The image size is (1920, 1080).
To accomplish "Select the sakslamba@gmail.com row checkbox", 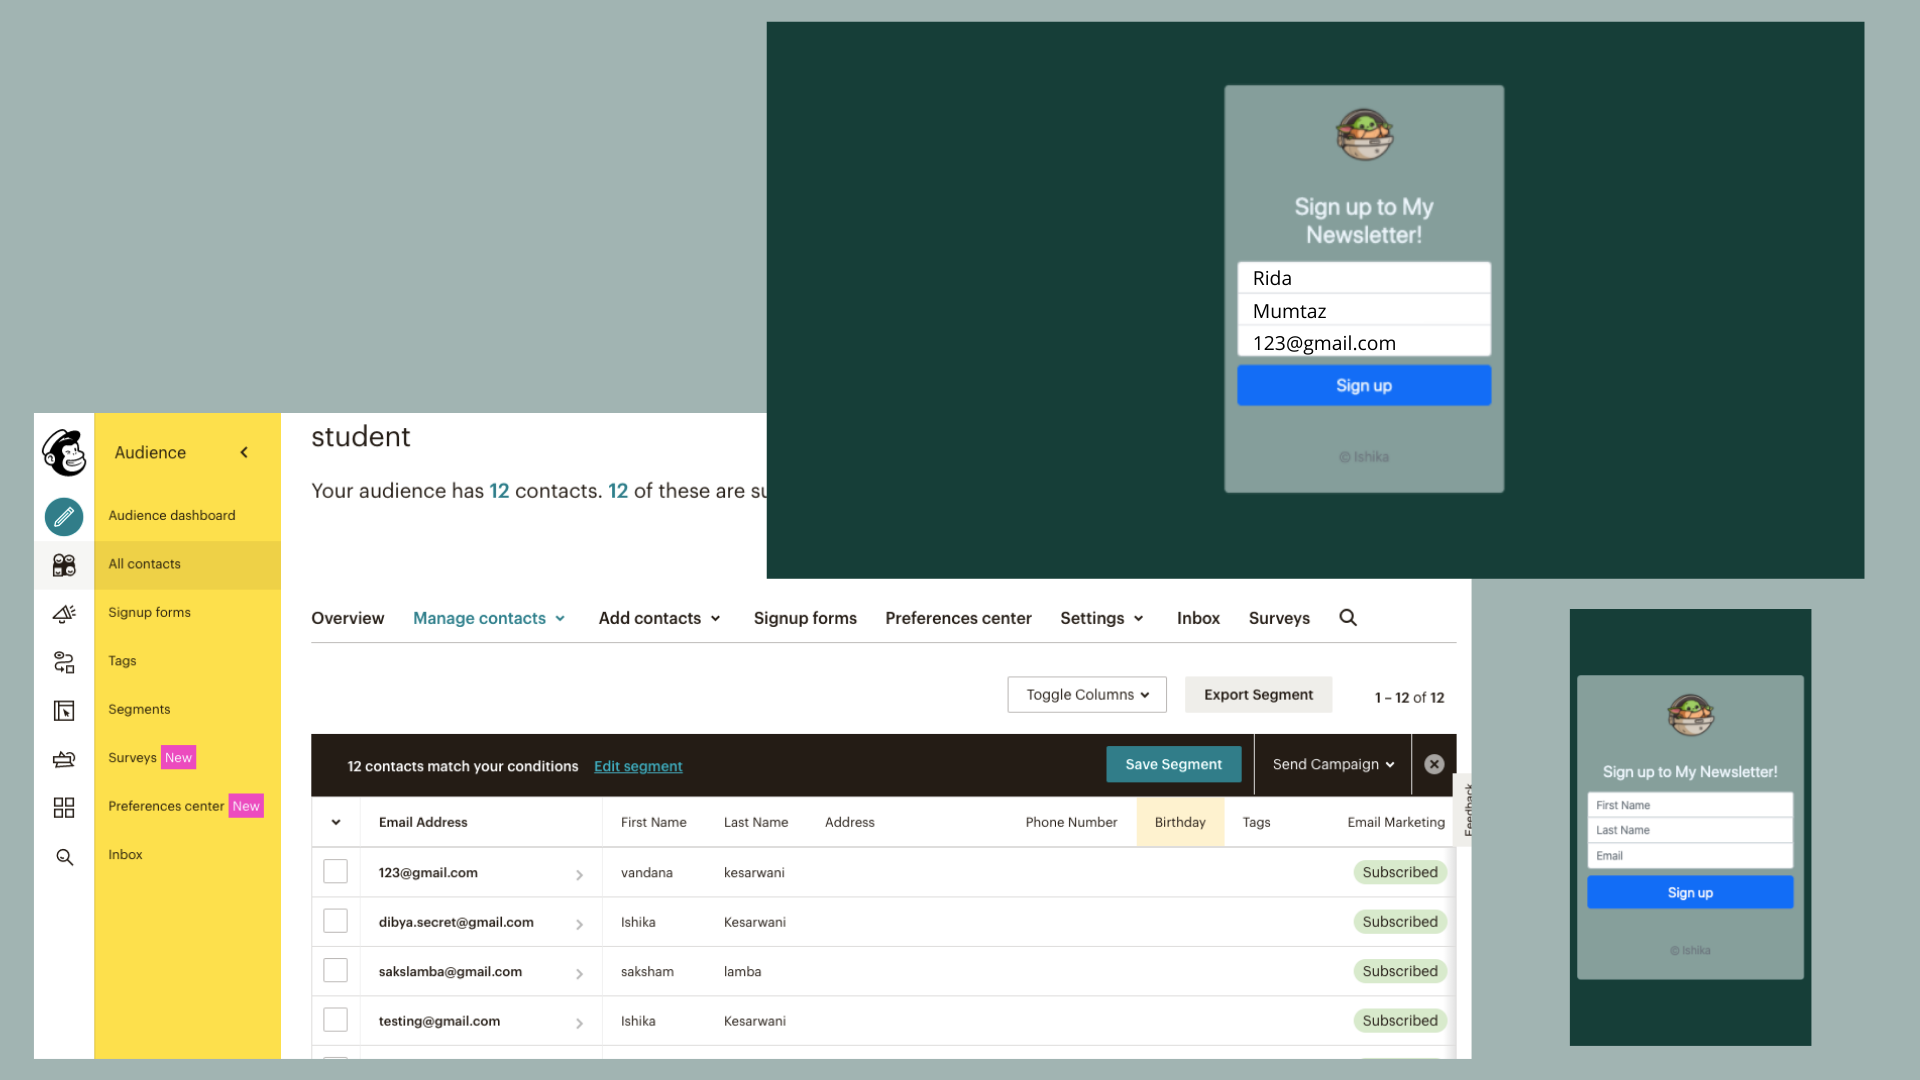I will click(335, 971).
